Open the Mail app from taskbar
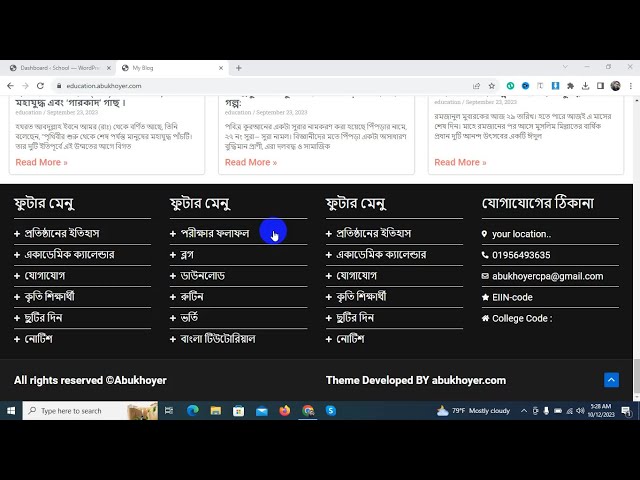This screenshot has width=640, height=480. [262, 411]
